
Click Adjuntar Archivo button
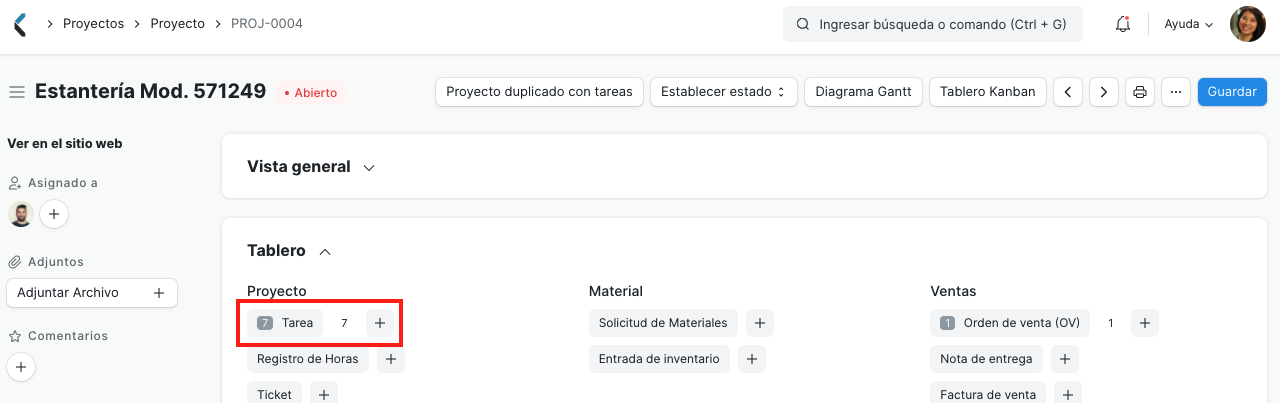(92, 293)
